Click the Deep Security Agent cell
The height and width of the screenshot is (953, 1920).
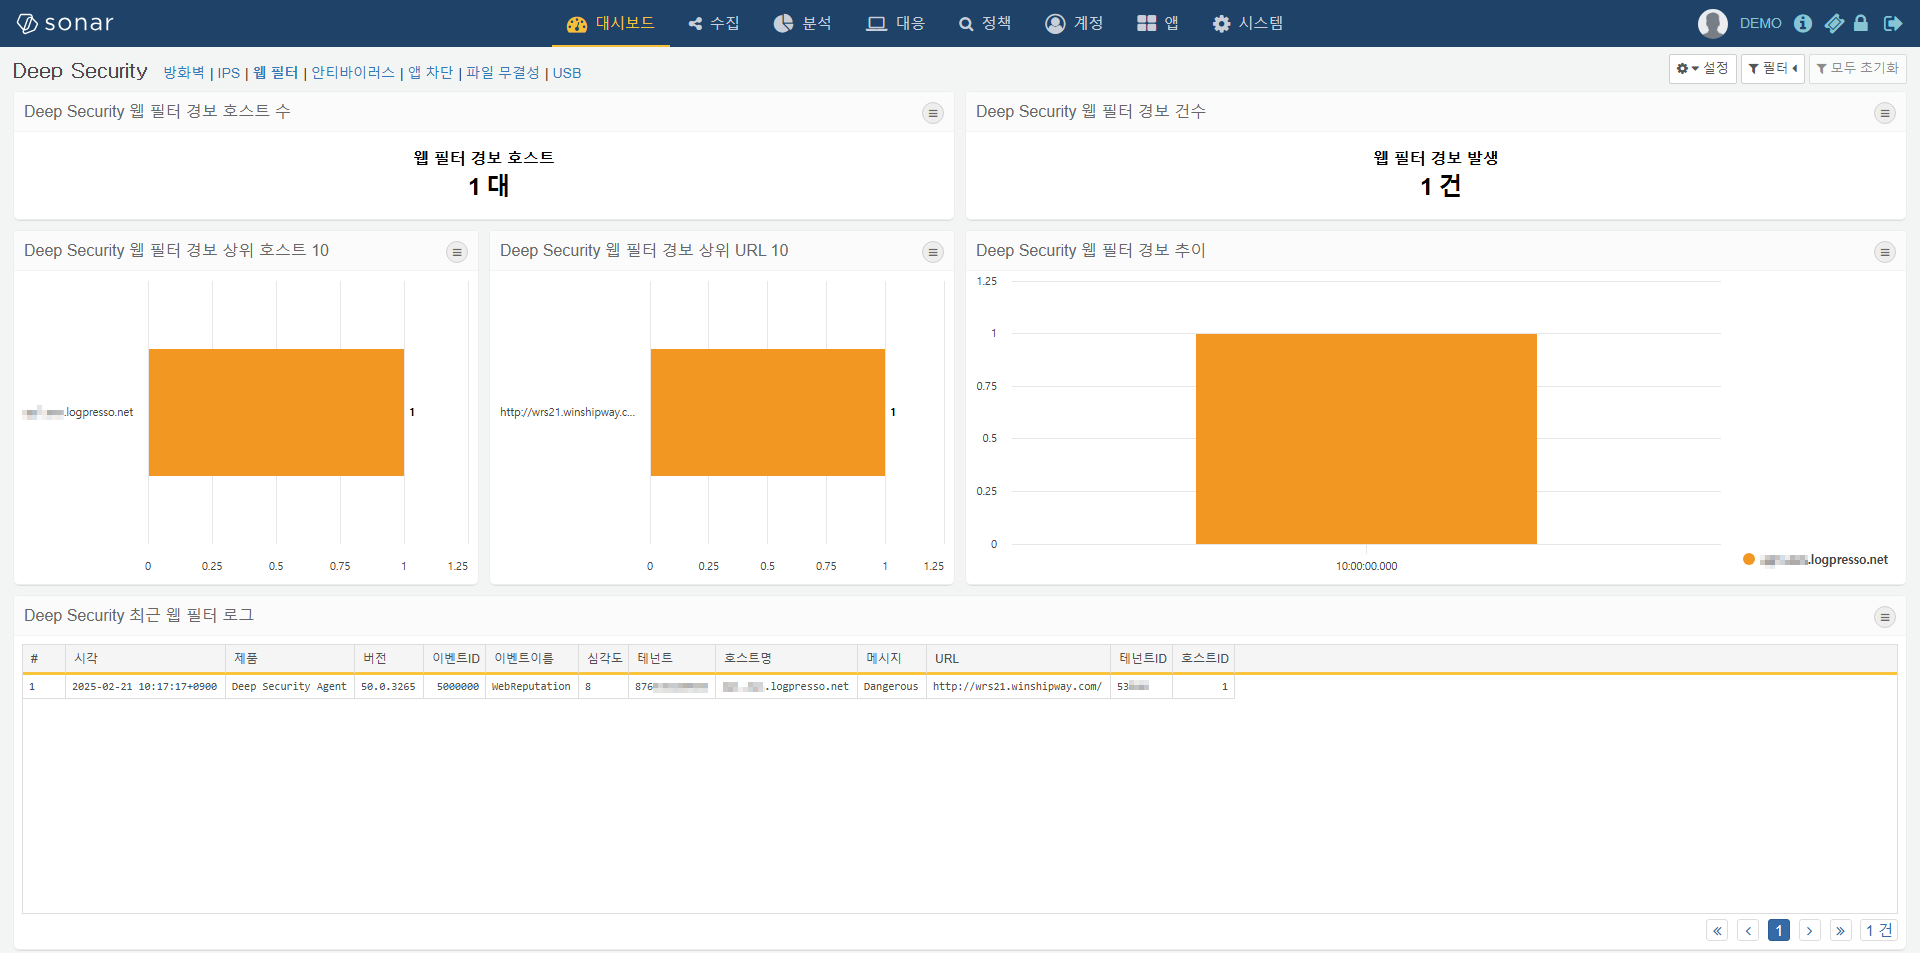coord(289,687)
